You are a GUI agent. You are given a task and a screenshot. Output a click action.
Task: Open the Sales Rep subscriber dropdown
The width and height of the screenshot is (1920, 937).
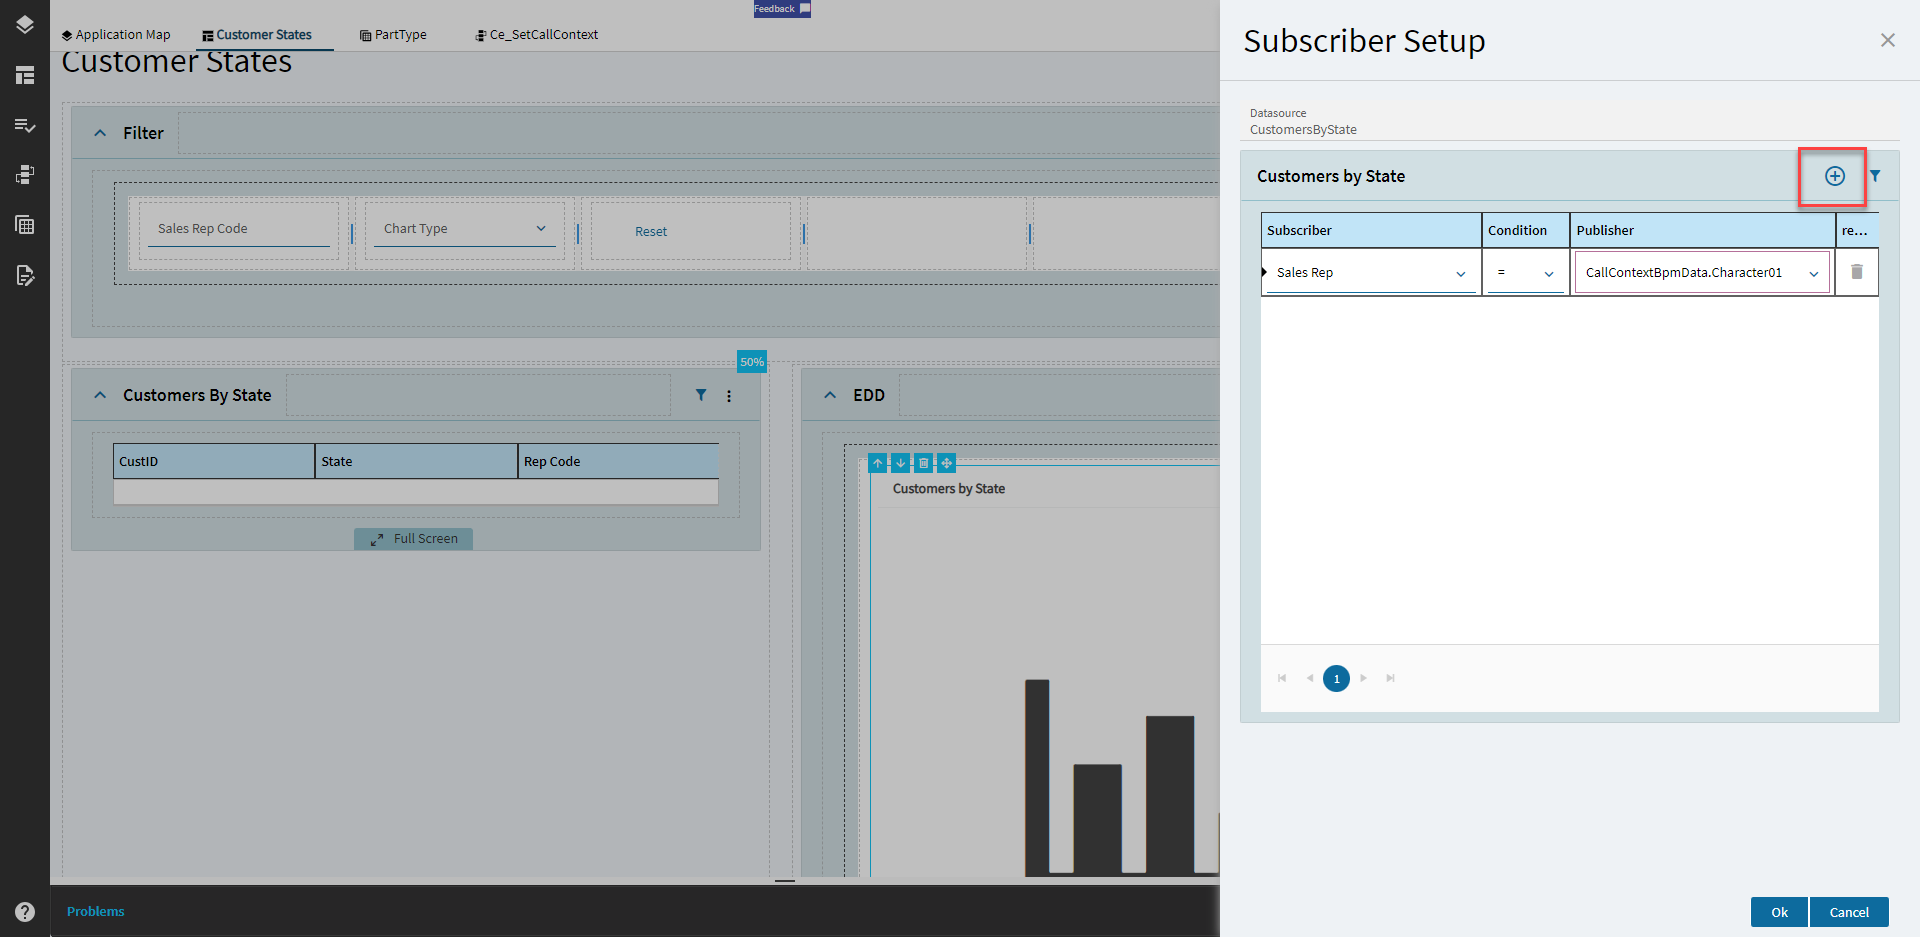(1371, 273)
